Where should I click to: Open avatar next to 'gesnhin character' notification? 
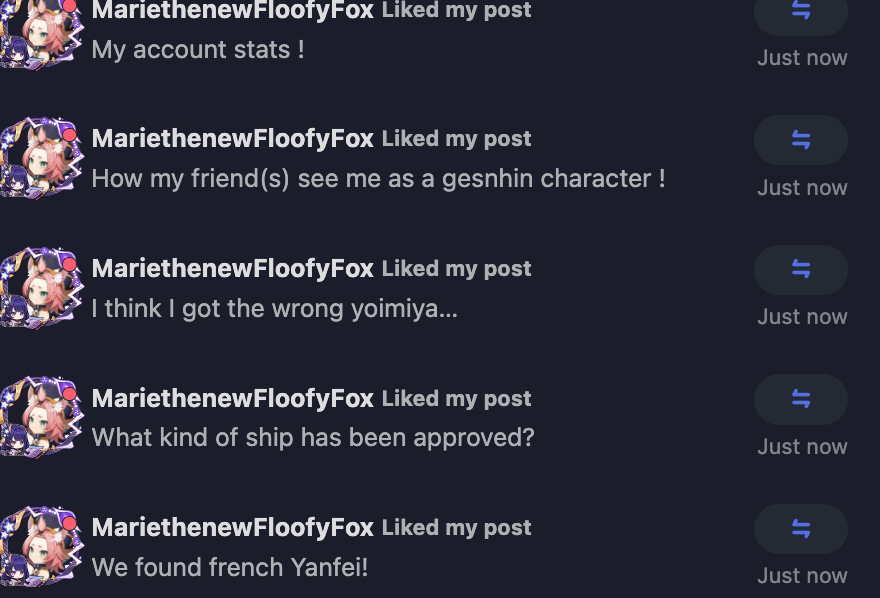pyautogui.click(x=42, y=158)
